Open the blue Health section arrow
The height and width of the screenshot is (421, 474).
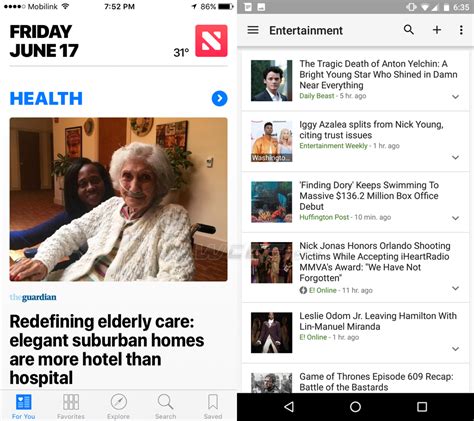pos(219,98)
